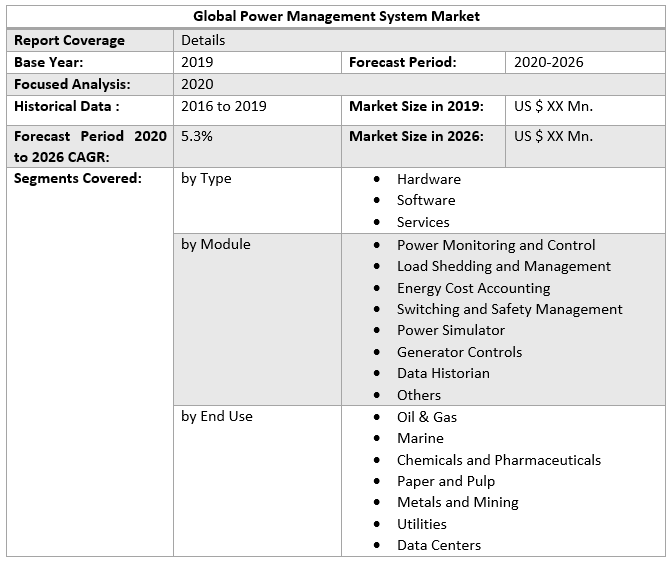672x563 pixels.
Task: Click the '5.3%' CAGR value
Action: tap(197, 136)
